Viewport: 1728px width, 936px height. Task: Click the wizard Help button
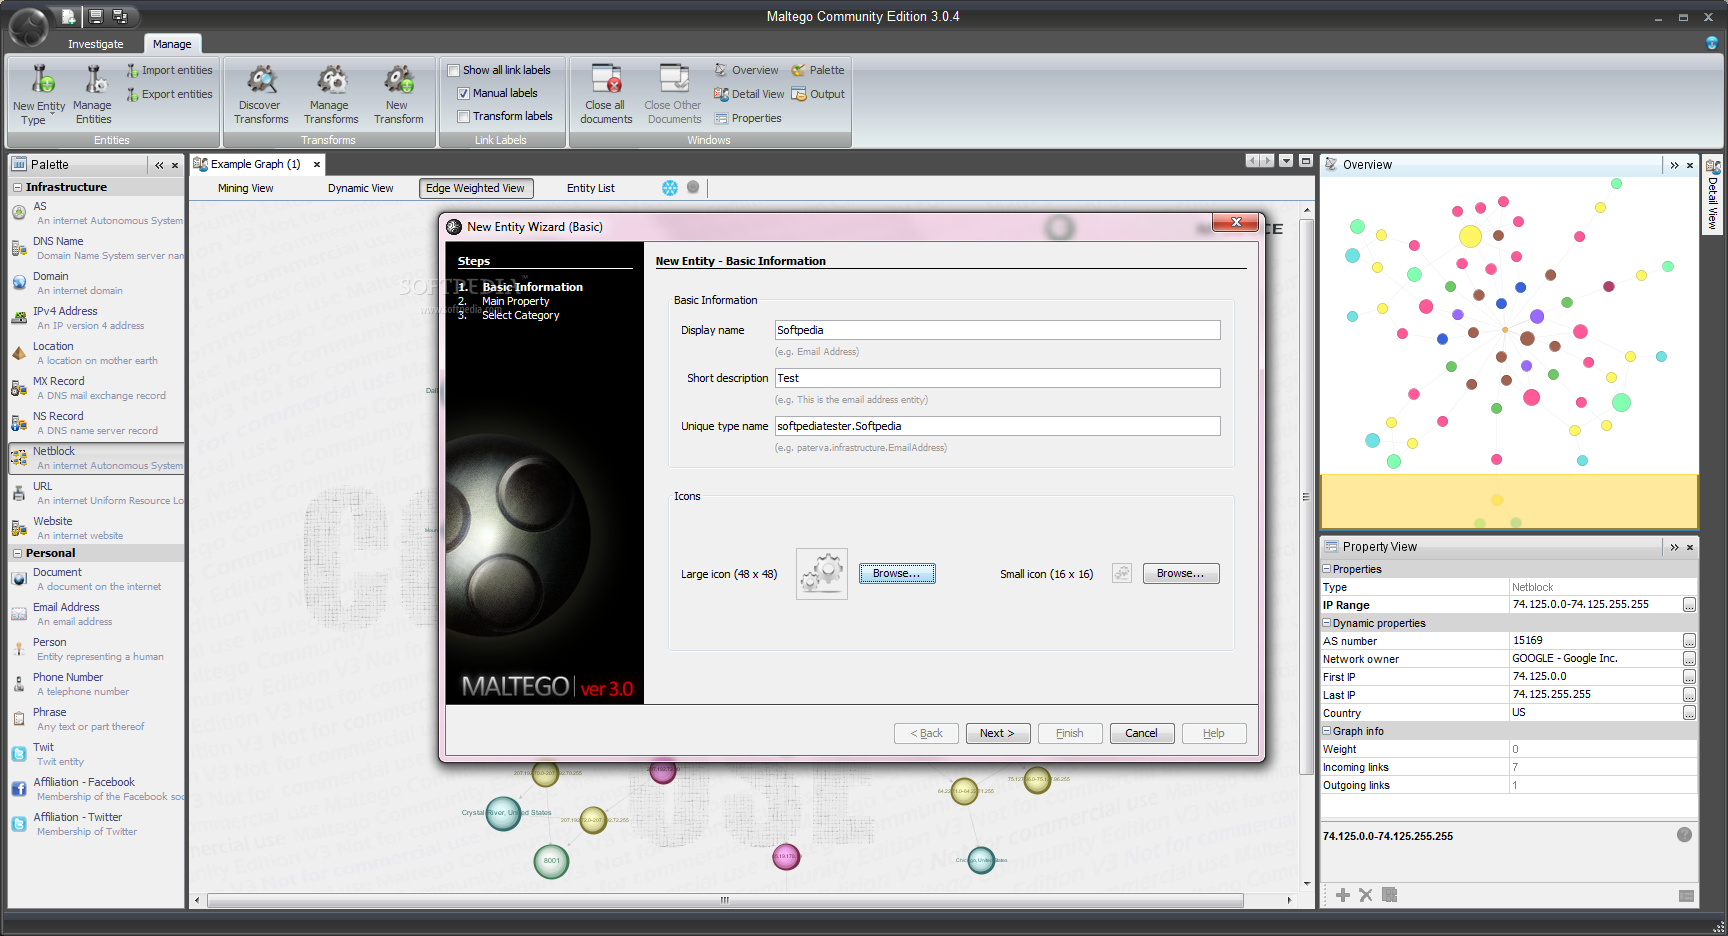[1214, 733]
